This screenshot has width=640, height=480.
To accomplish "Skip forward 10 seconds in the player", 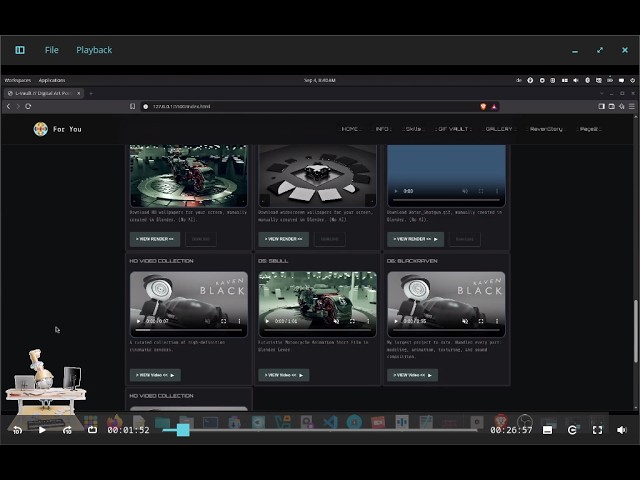I will [67, 430].
